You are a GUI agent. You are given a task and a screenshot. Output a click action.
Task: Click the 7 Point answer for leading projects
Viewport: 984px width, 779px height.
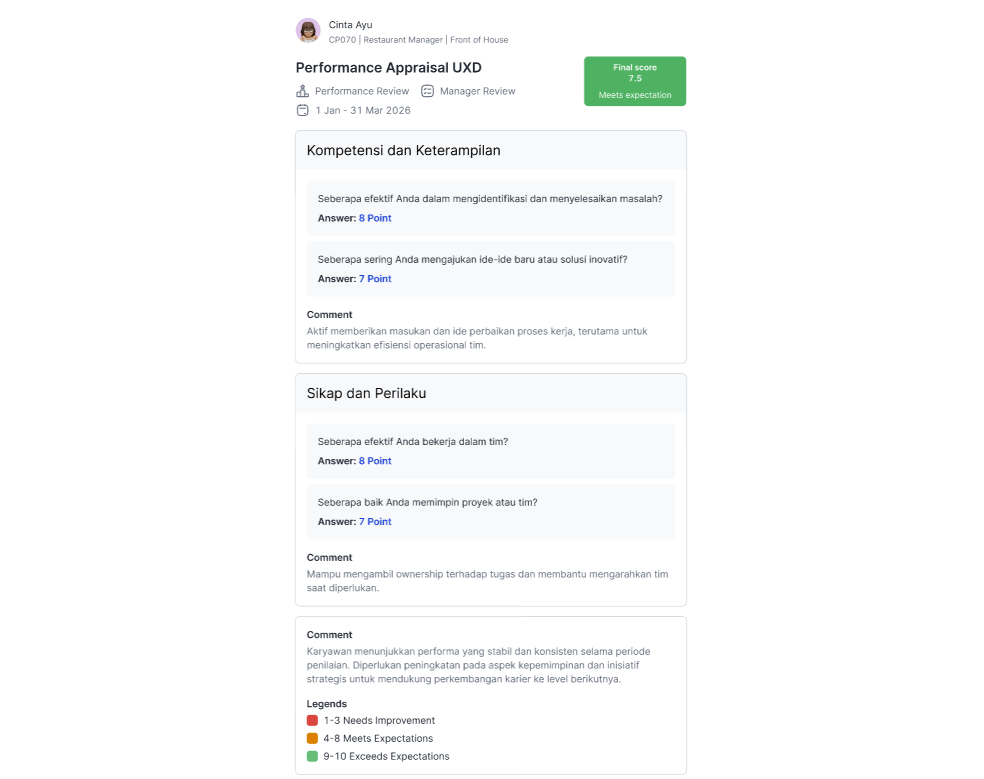(x=375, y=522)
